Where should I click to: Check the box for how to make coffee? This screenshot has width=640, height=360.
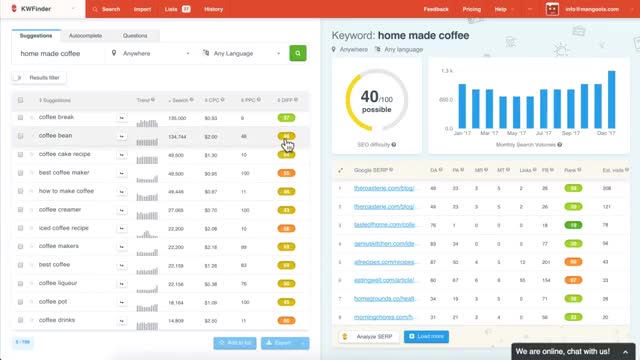click(20, 191)
